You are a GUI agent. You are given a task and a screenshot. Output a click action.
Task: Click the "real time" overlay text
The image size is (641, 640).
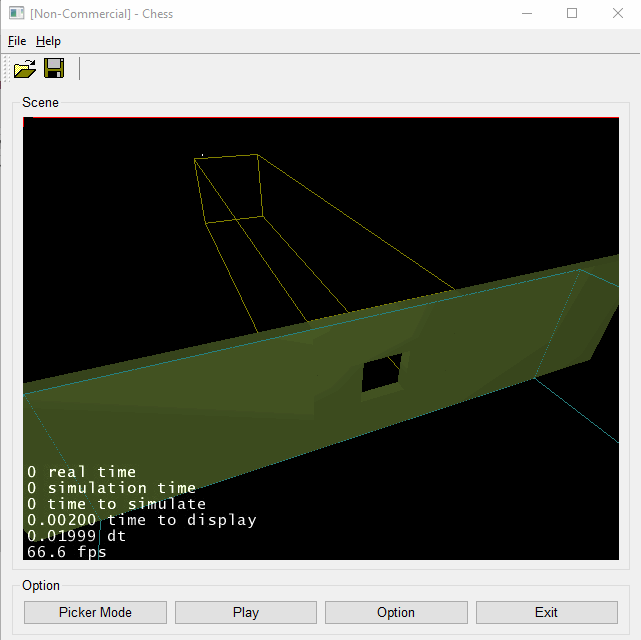pos(81,472)
